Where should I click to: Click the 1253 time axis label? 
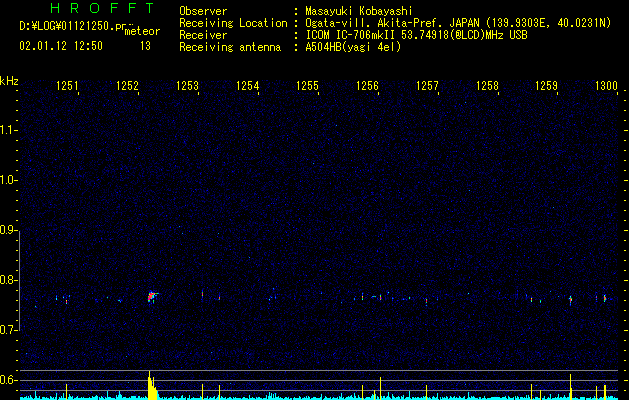pos(187,85)
